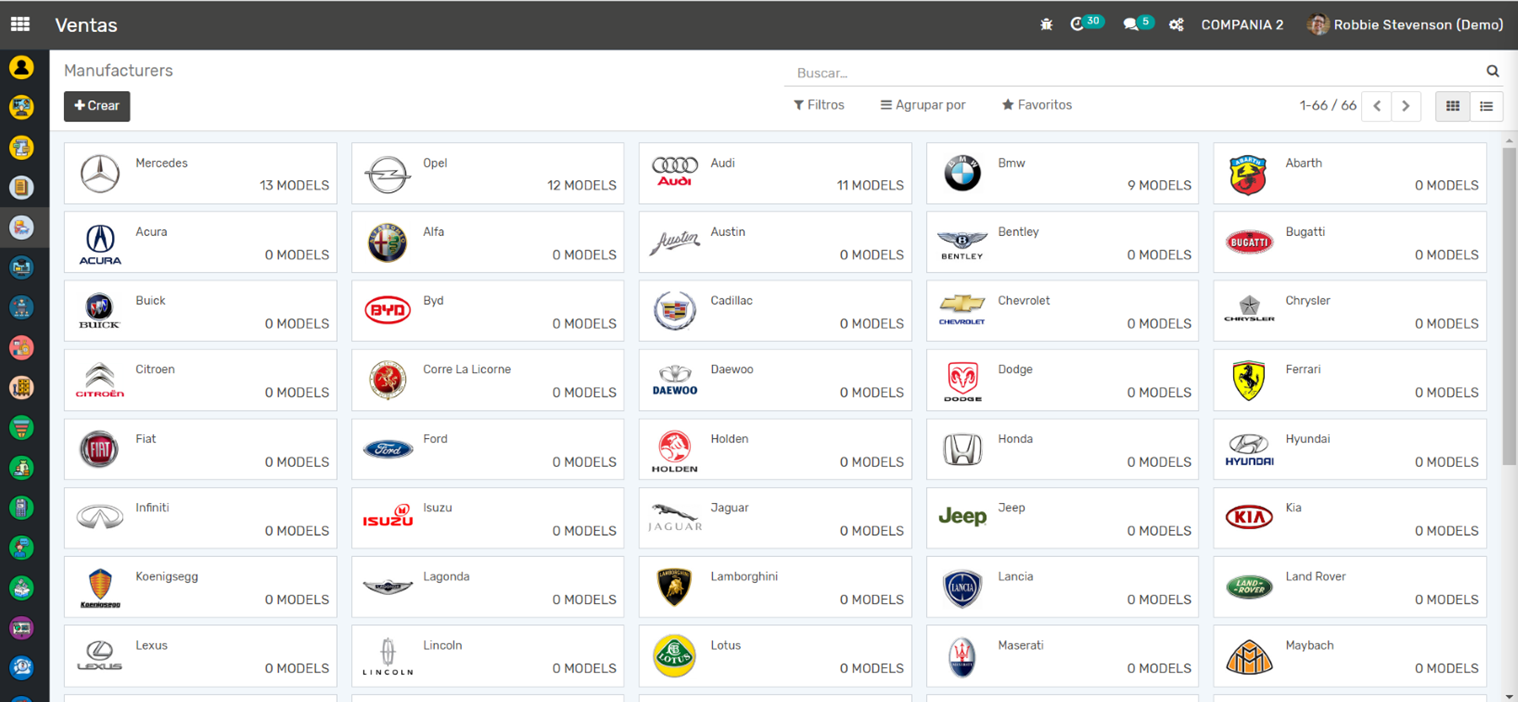Click the Jeep green logo
Viewport: 1518px width, 702px height.
point(962,517)
